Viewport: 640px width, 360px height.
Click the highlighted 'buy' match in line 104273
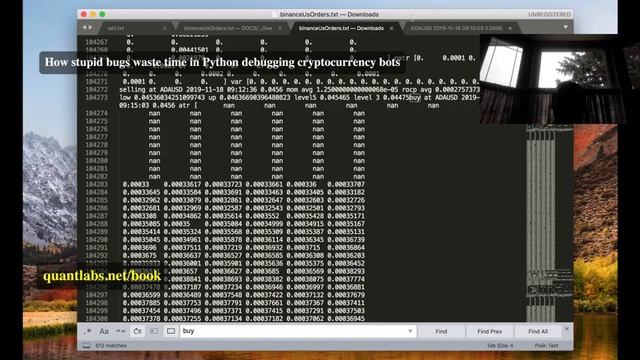click(415, 98)
